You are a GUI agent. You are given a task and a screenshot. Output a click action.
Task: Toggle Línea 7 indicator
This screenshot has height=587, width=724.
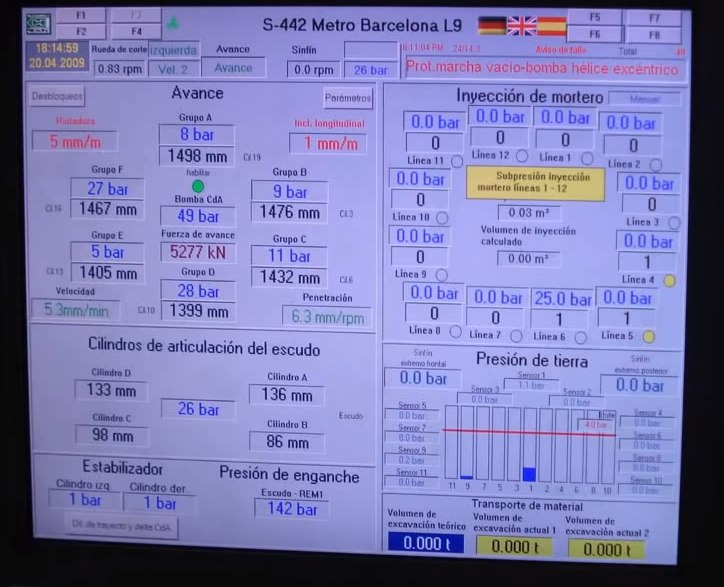point(516,336)
